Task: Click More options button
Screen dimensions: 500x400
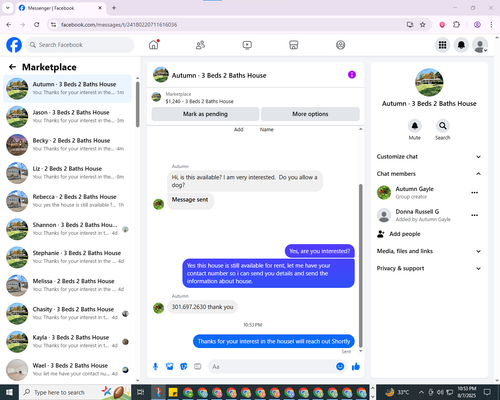Action: click(310, 114)
